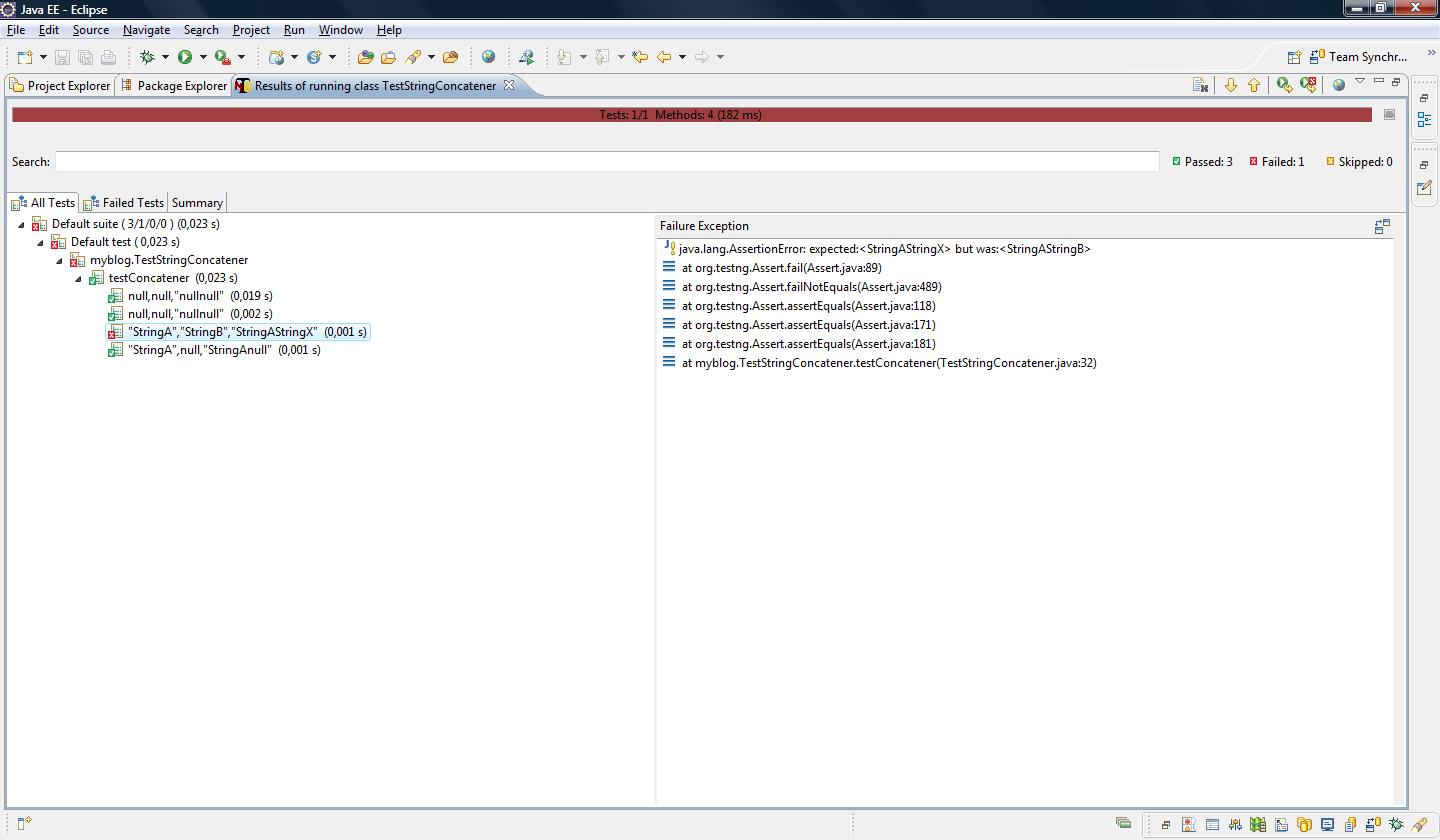Open the New Java EE Project wizard icon
Image resolution: width=1440 pixels, height=840 pixels.
(22, 57)
